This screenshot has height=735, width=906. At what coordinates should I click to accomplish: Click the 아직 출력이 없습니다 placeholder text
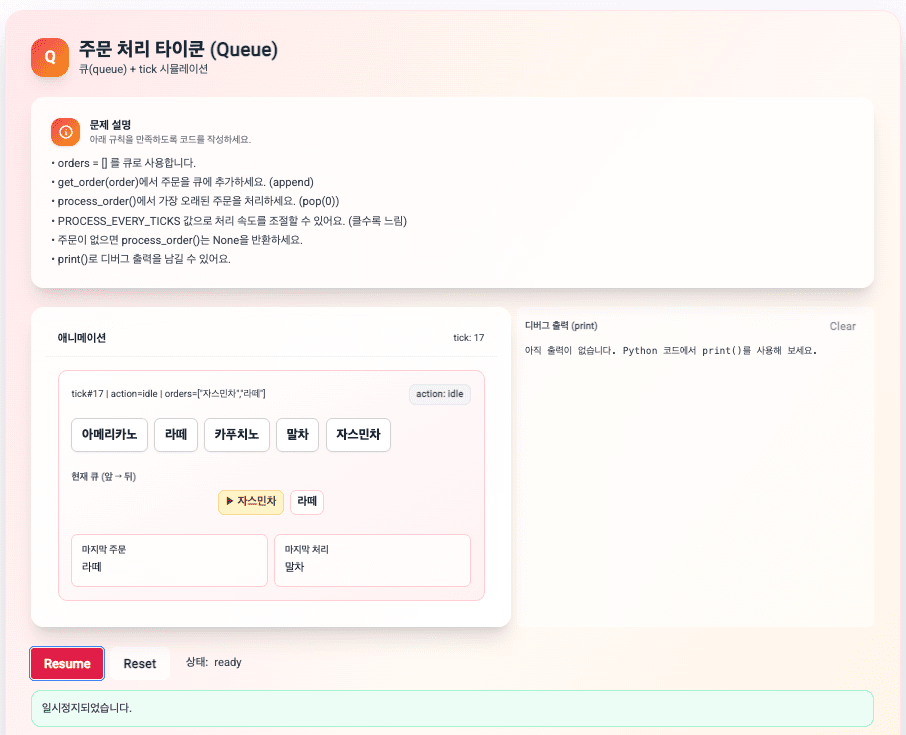point(670,351)
